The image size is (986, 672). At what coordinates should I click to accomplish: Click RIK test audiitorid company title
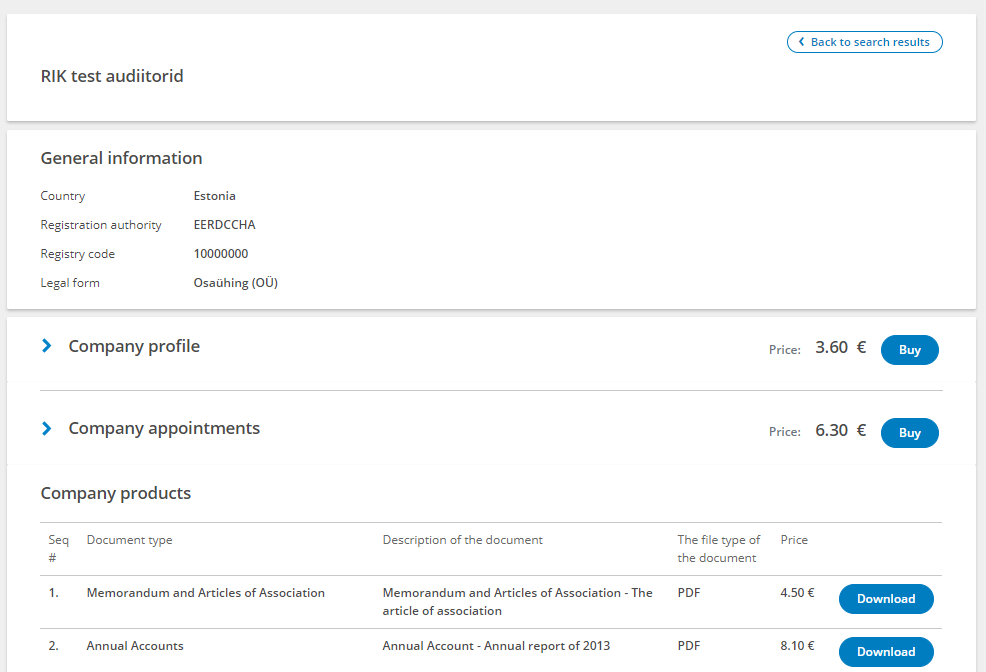tap(112, 76)
